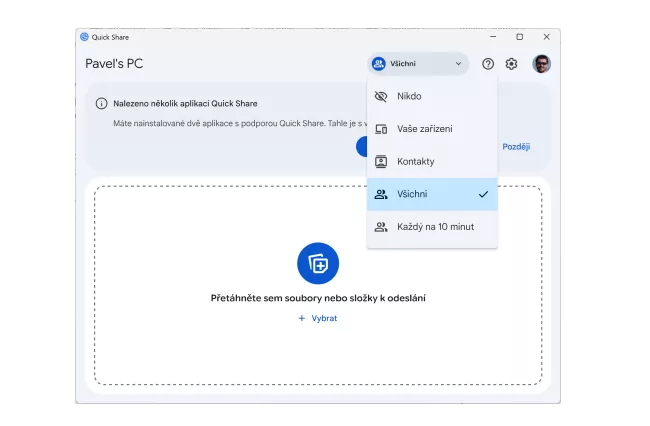
Task: Click the crossed-eye icon next to Nikdo
Action: [381, 96]
